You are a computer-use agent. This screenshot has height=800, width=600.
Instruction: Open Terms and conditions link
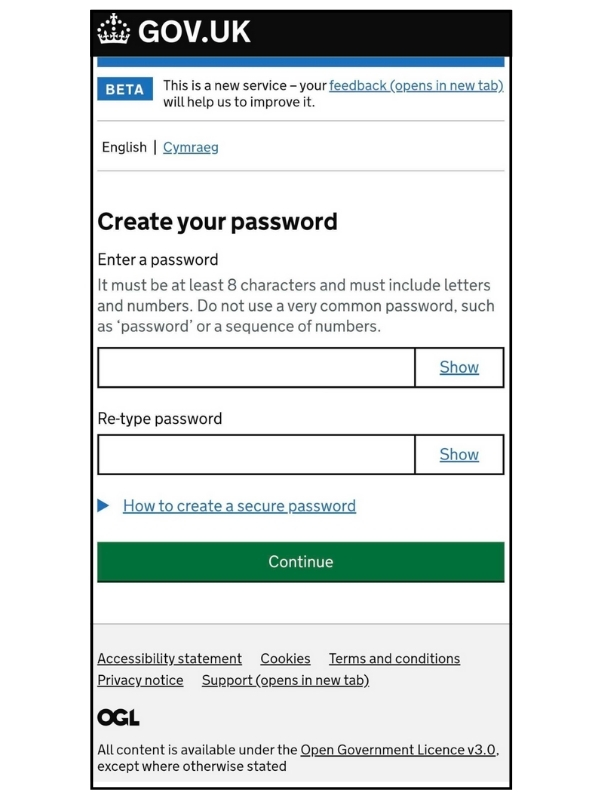(x=394, y=659)
